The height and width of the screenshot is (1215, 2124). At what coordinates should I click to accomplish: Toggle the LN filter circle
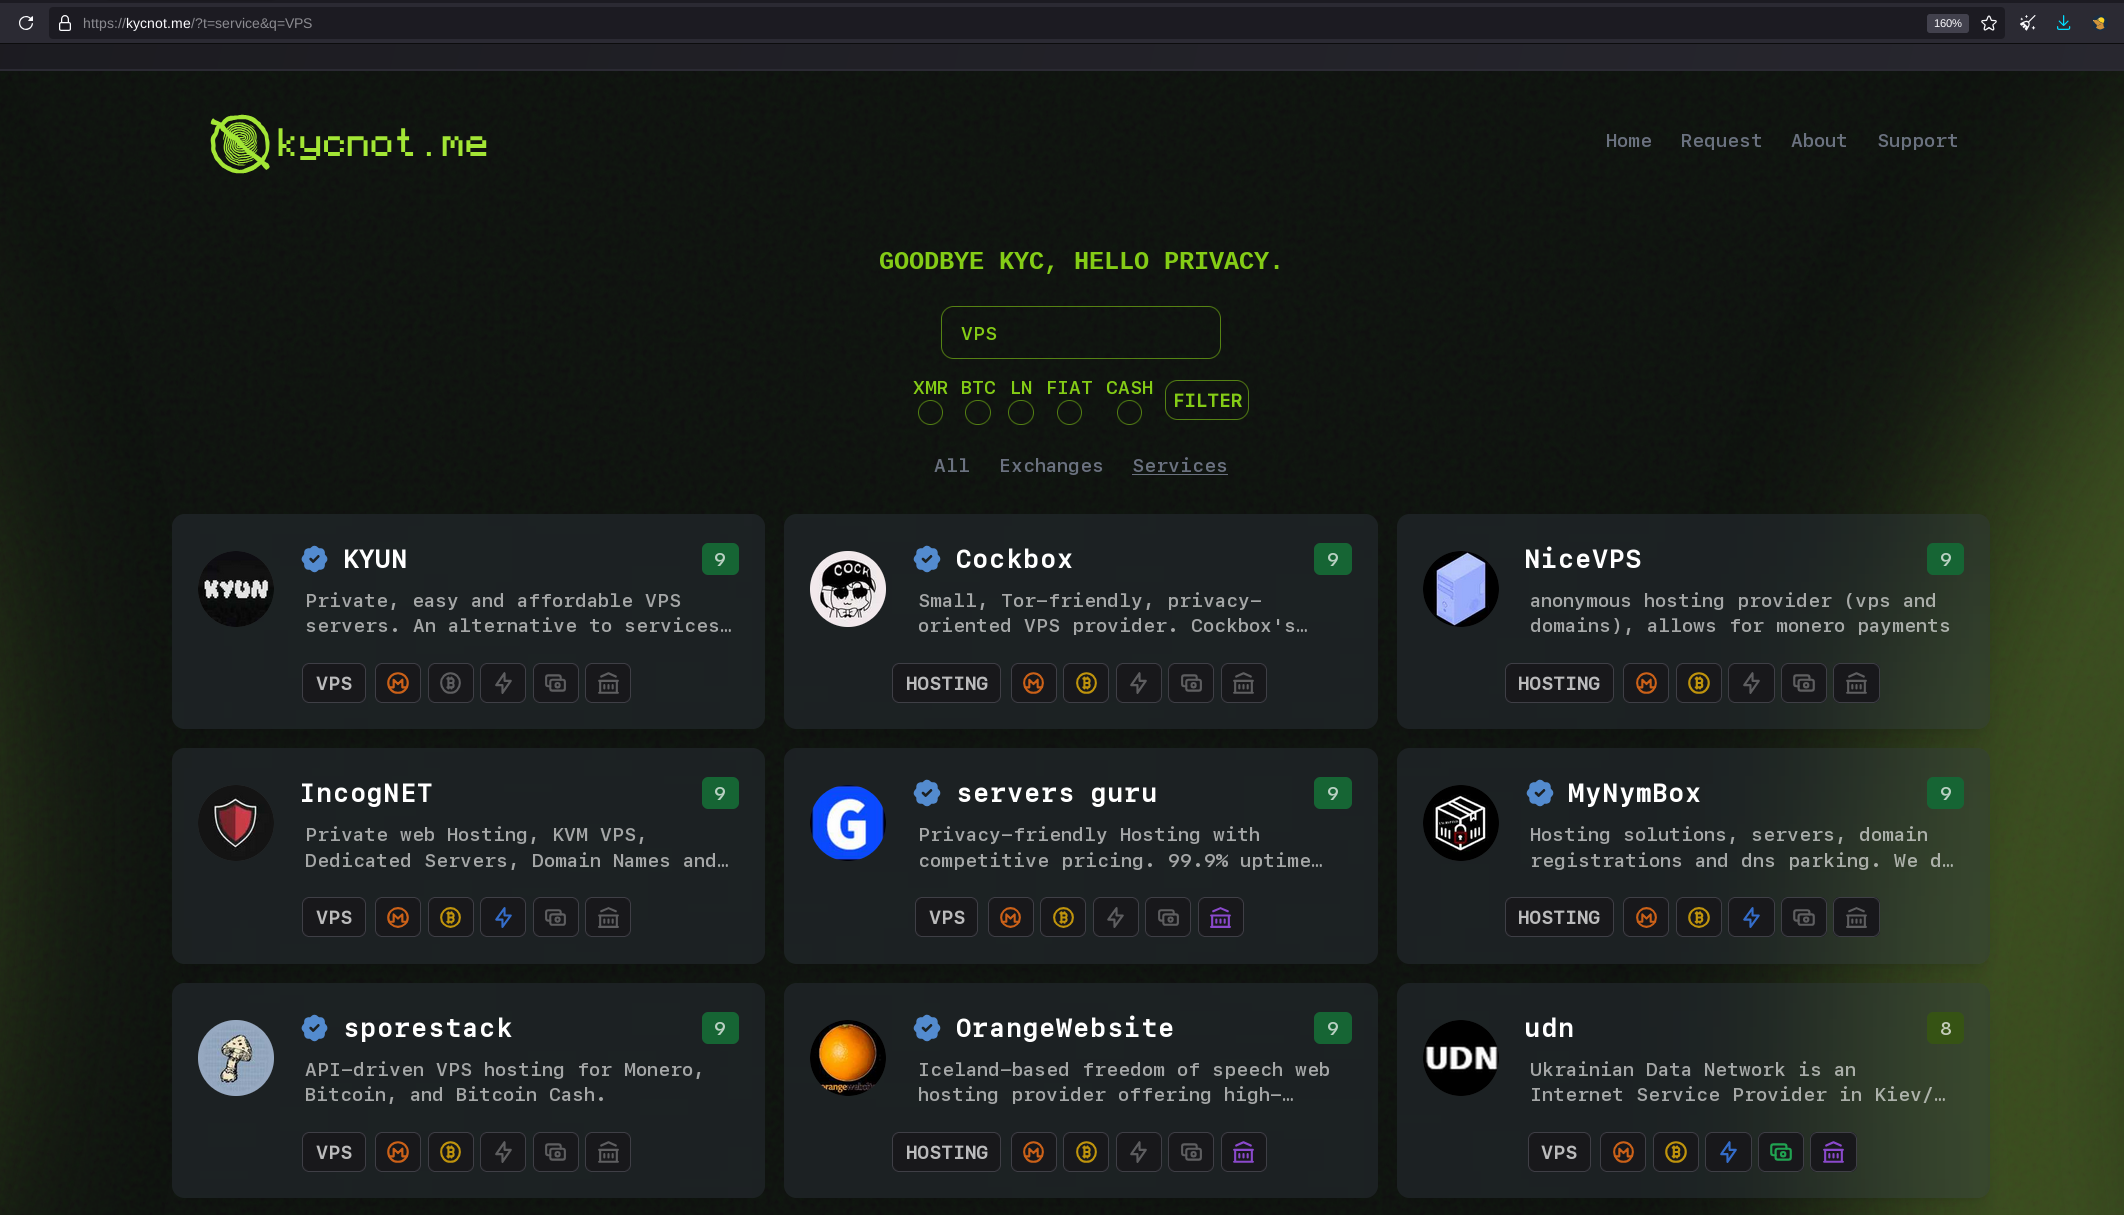click(x=1021, y=412)
